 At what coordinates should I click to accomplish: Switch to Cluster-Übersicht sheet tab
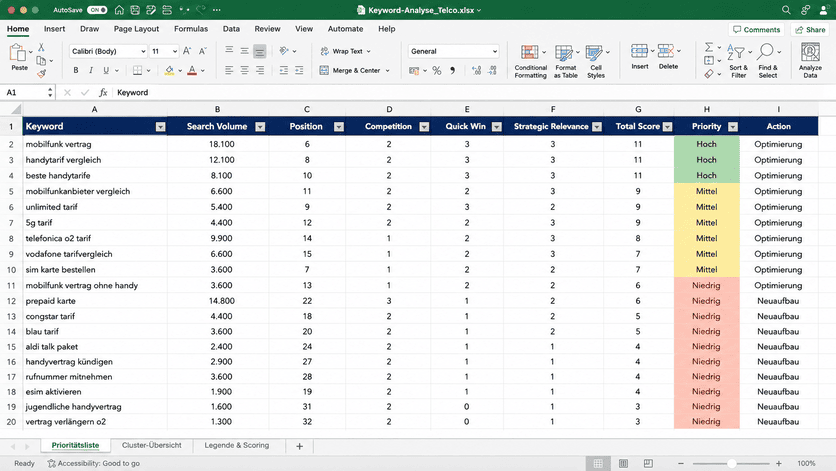pyautogui.click(x=151, y=445)
